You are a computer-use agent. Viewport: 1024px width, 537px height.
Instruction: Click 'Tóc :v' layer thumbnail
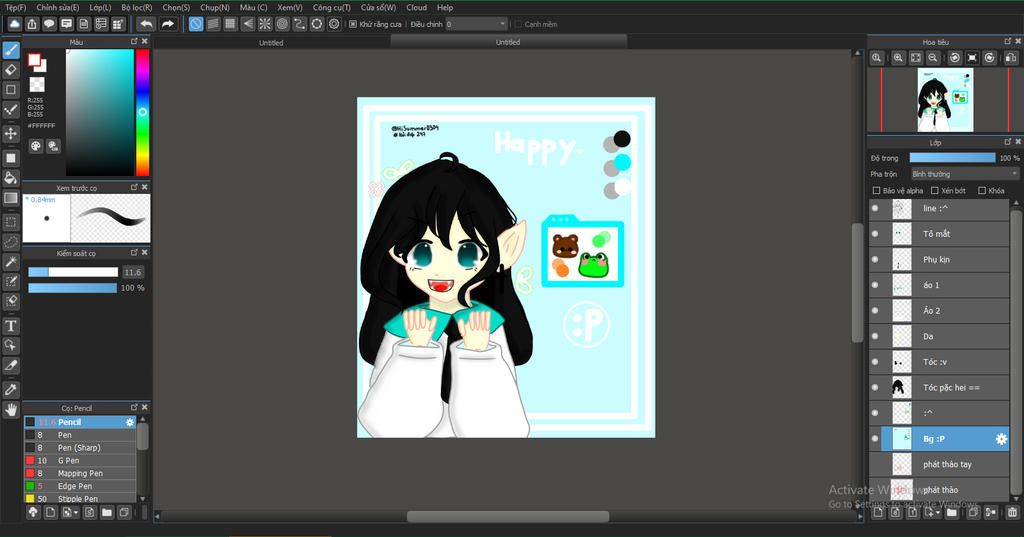click(901, 362)
